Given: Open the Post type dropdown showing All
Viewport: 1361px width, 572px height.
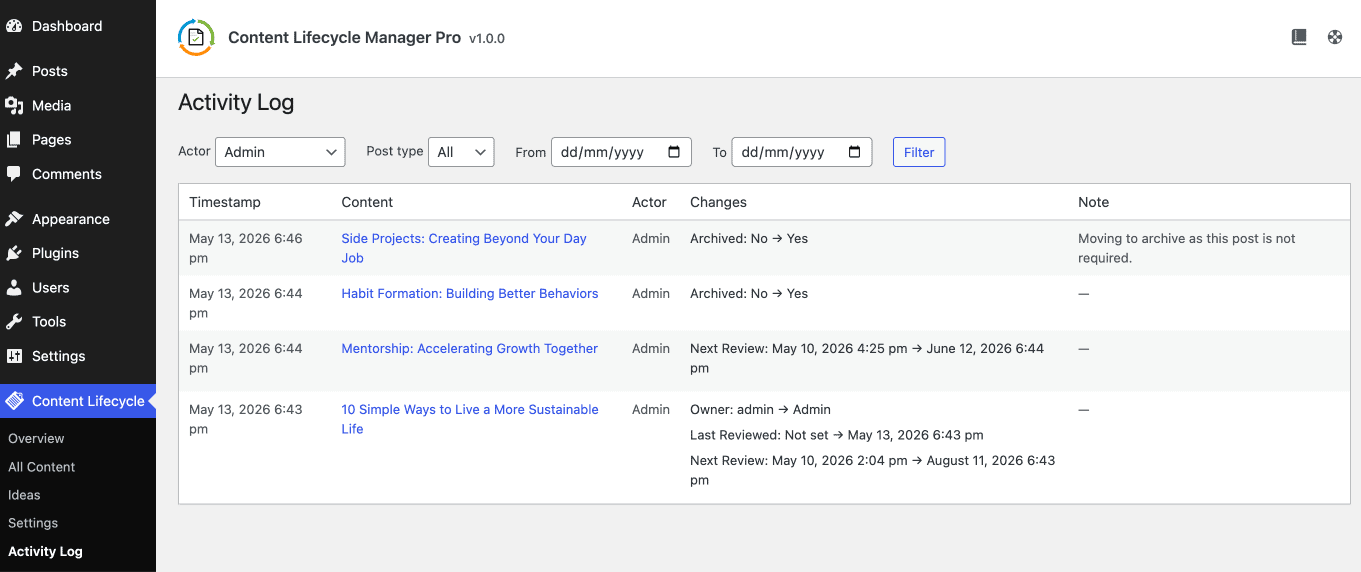Looking at the screenshot, I should pyautogui.click(x=461, y=152).
